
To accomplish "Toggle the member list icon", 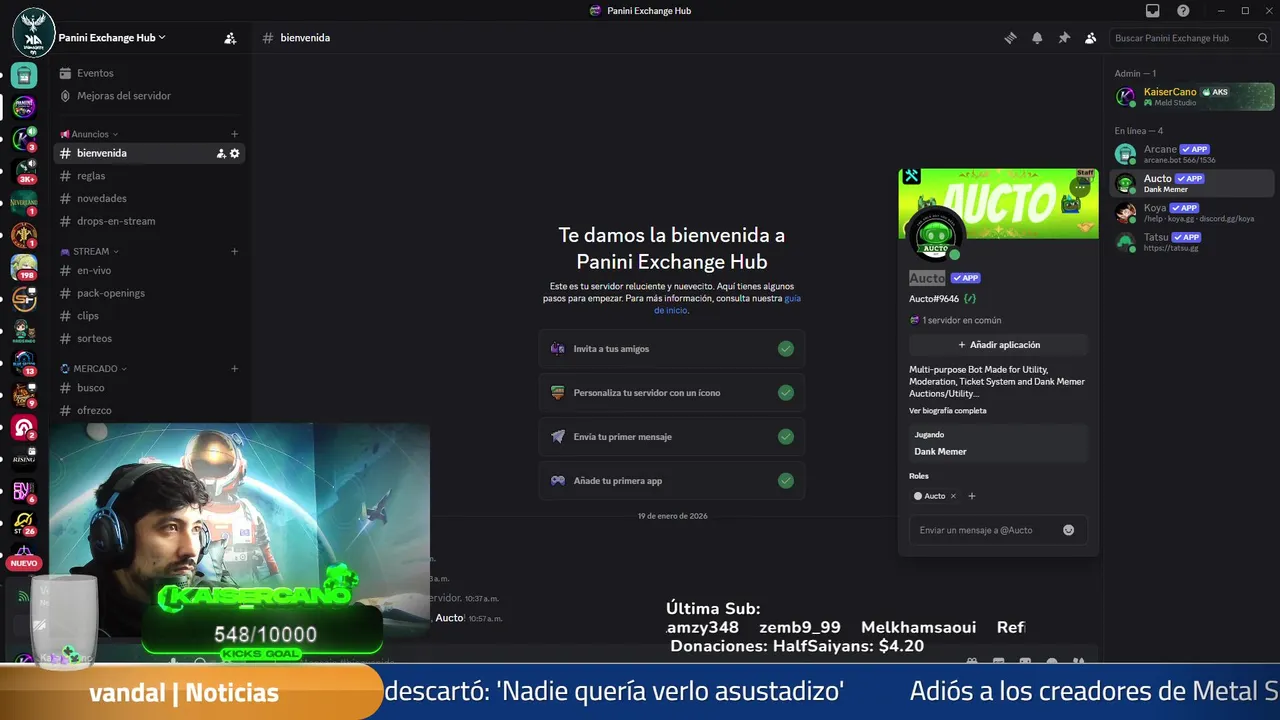I will point(1090,38).
